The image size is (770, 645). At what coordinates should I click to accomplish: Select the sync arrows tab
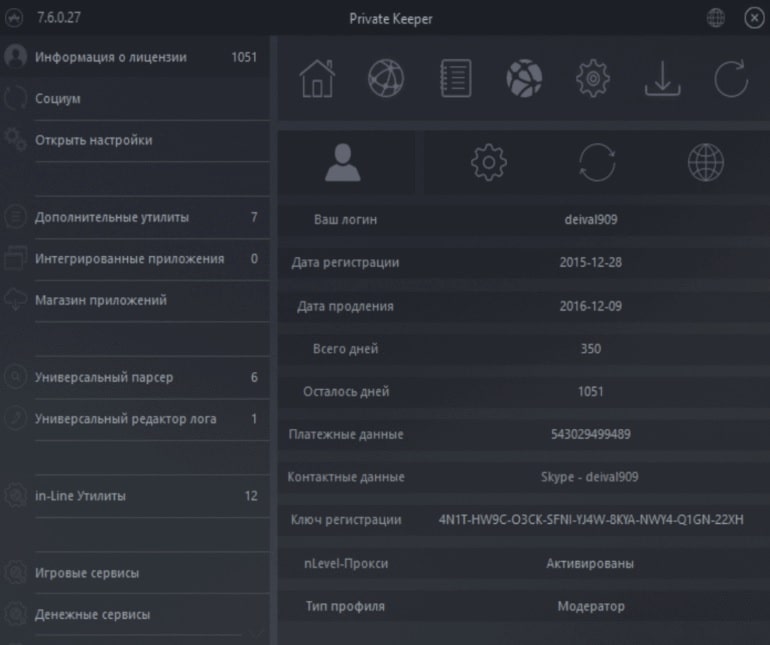(597, 163)
